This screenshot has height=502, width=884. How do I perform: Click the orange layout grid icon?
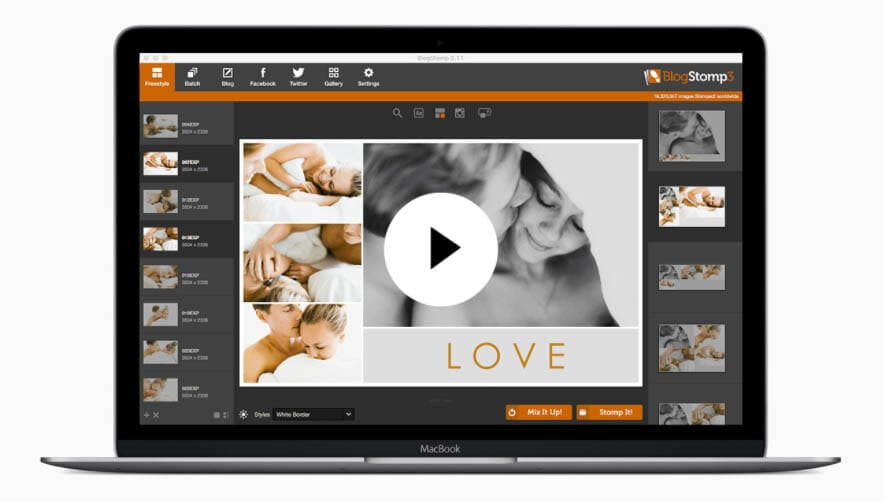click(x=440, y=113)
